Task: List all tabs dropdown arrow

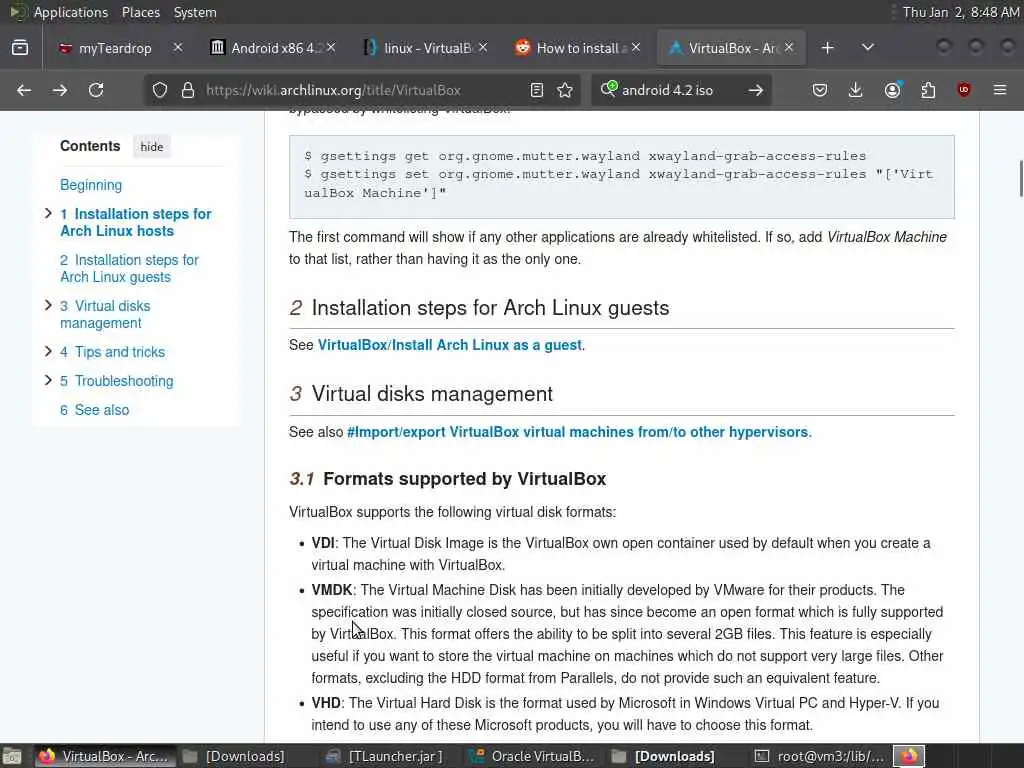Action: click(868, 48)
